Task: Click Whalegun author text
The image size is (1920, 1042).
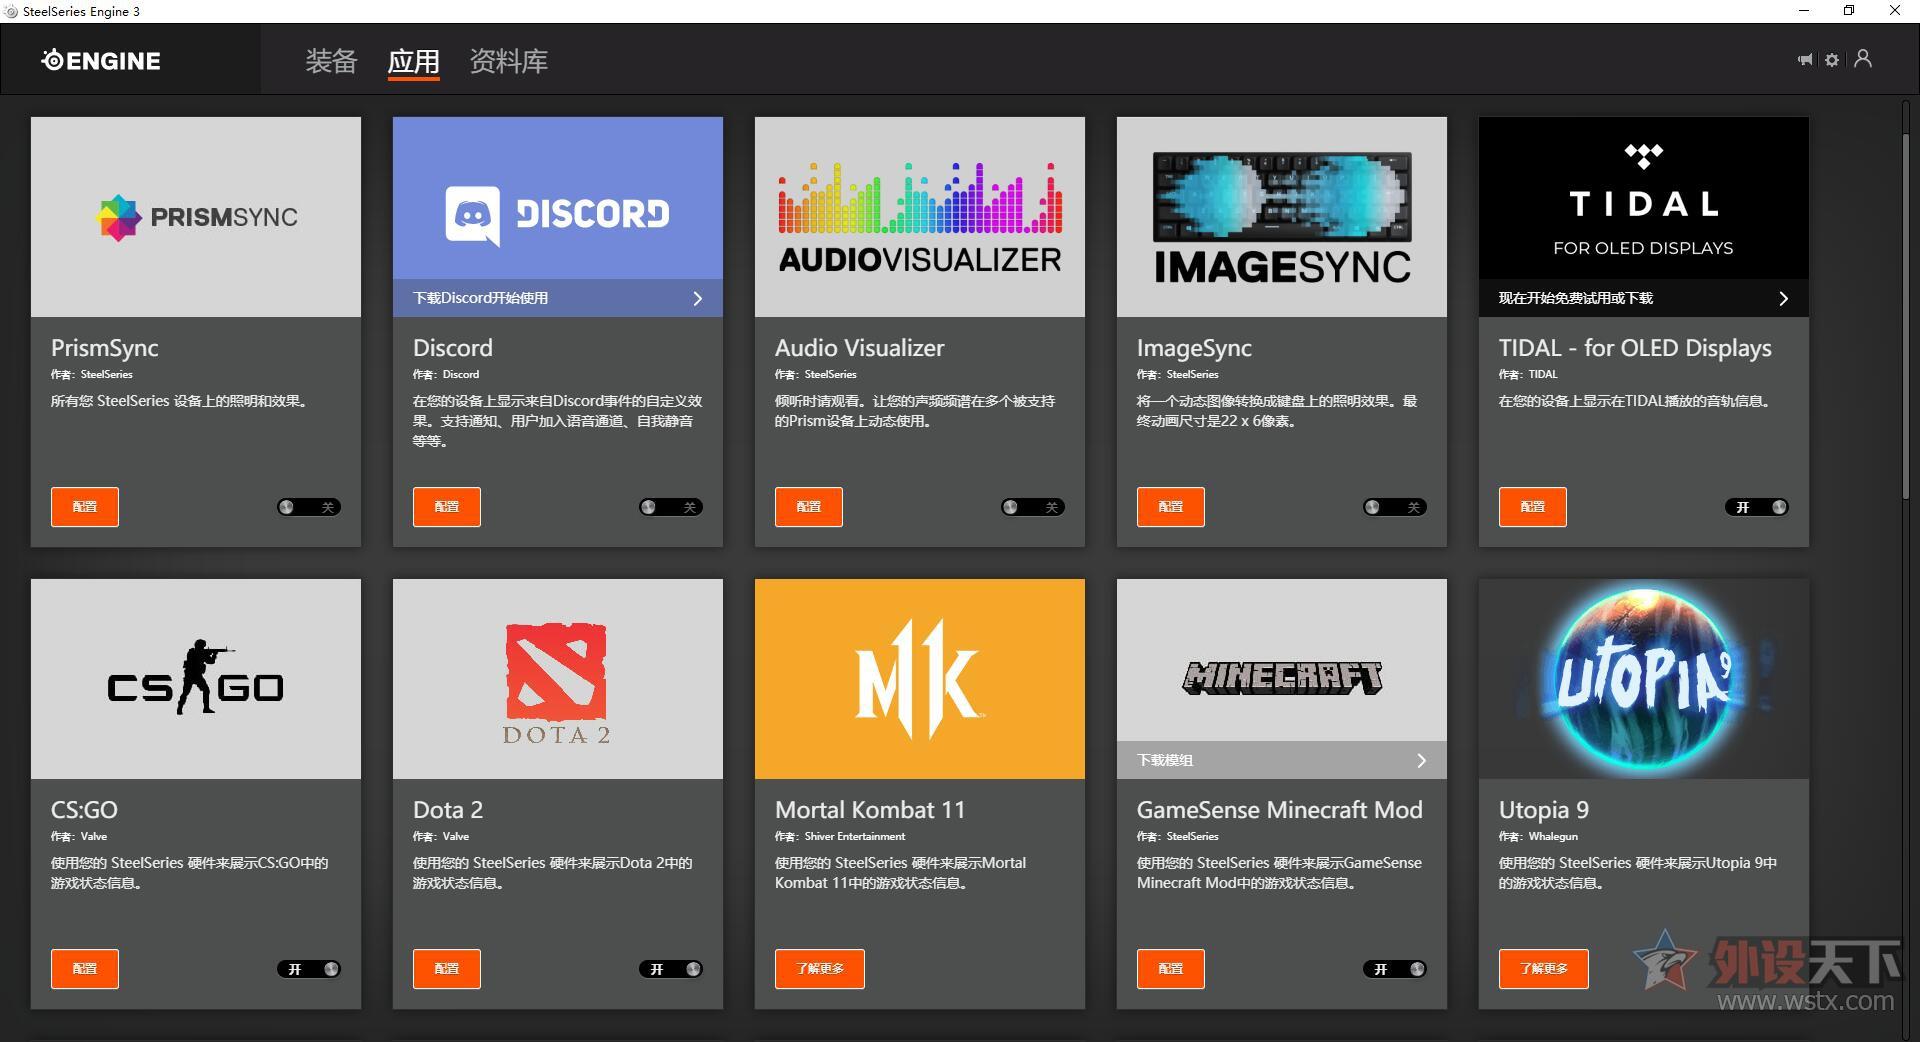Action: click(1553, 836)
